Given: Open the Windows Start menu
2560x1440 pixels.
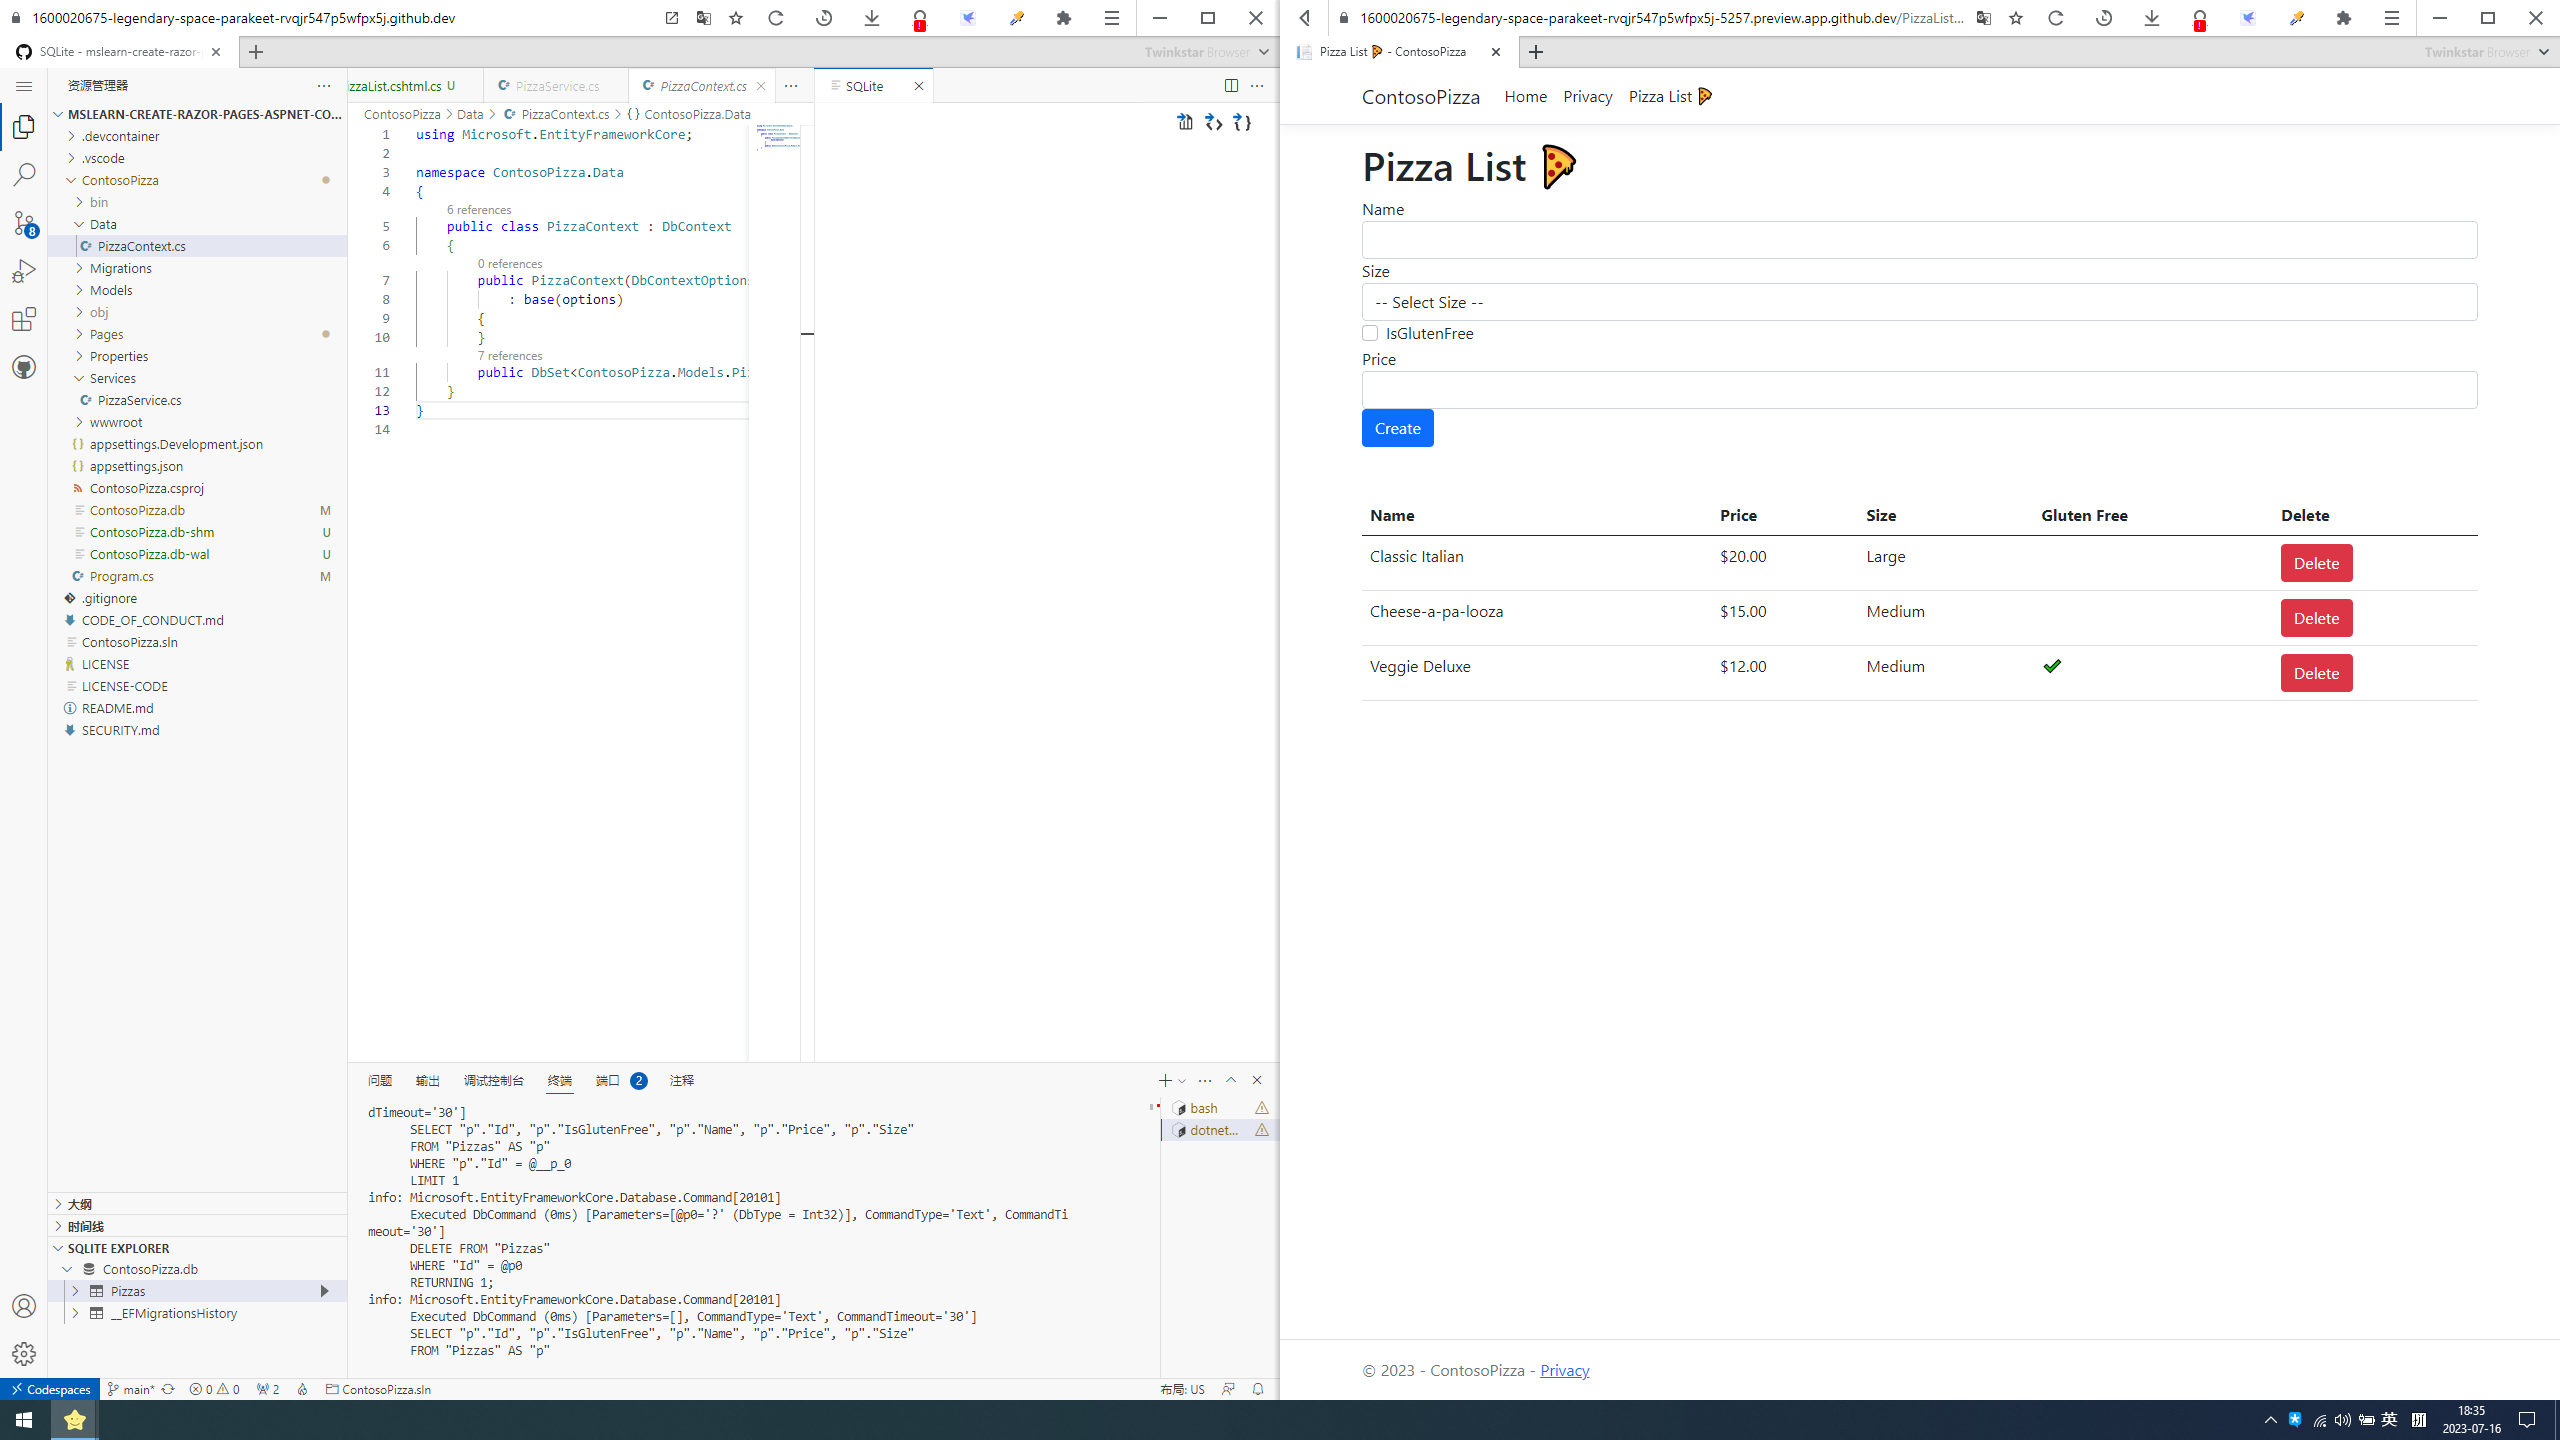Looking at the screenshot, I should 24,1419.
